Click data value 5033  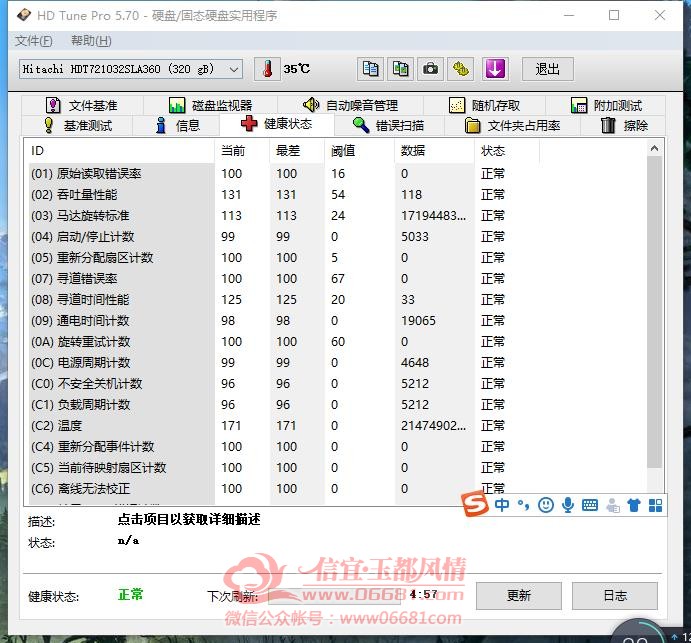click(415, 237)
